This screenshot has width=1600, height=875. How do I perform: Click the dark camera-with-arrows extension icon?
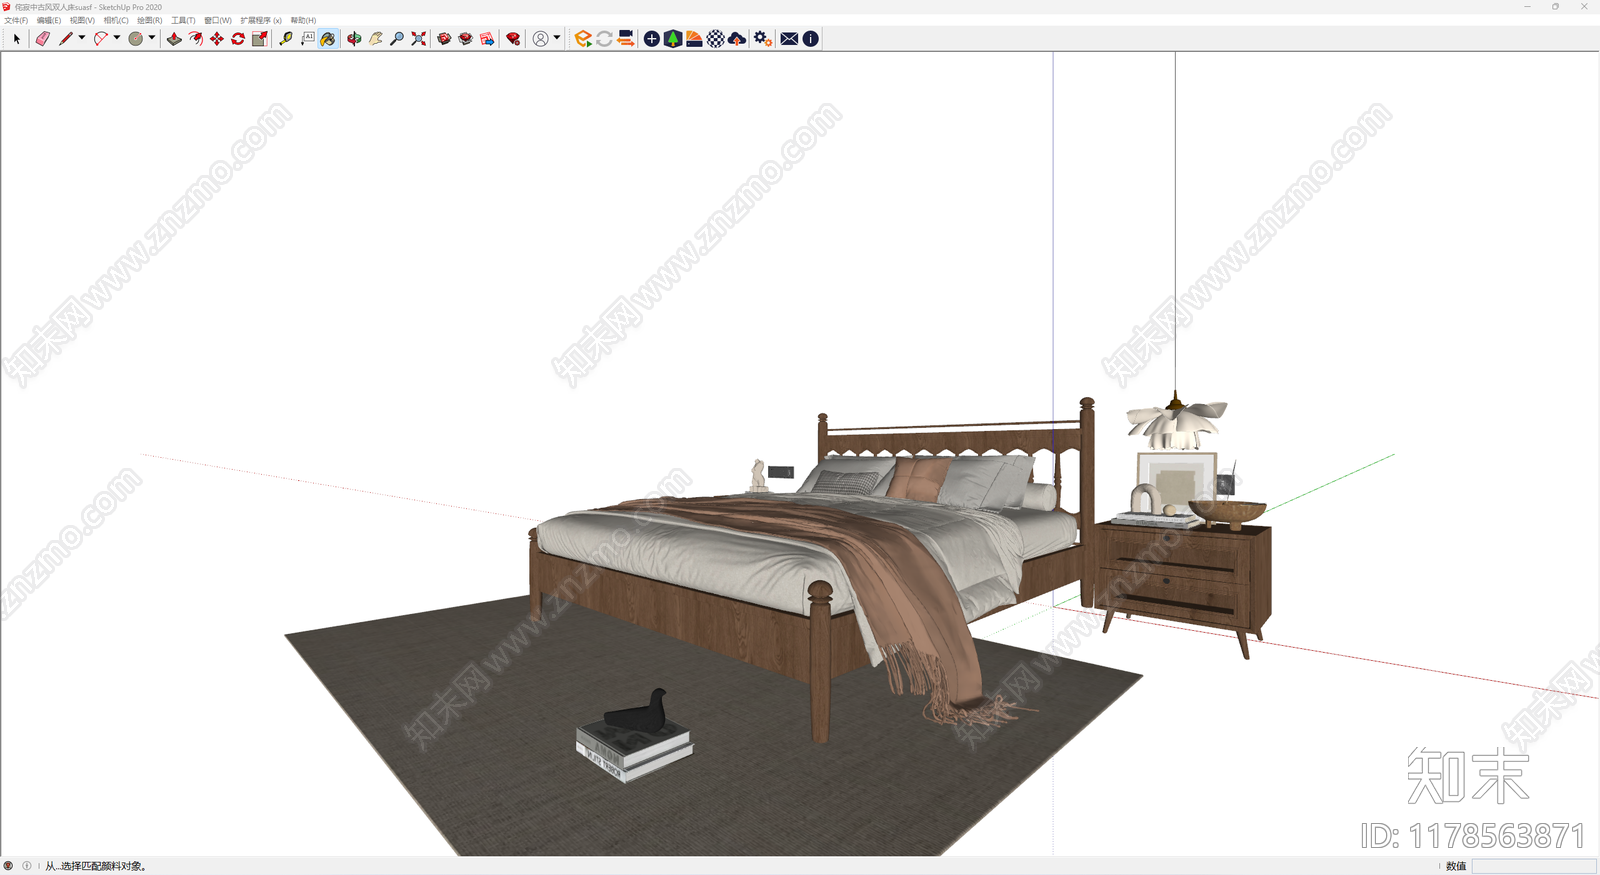point(626,39)
